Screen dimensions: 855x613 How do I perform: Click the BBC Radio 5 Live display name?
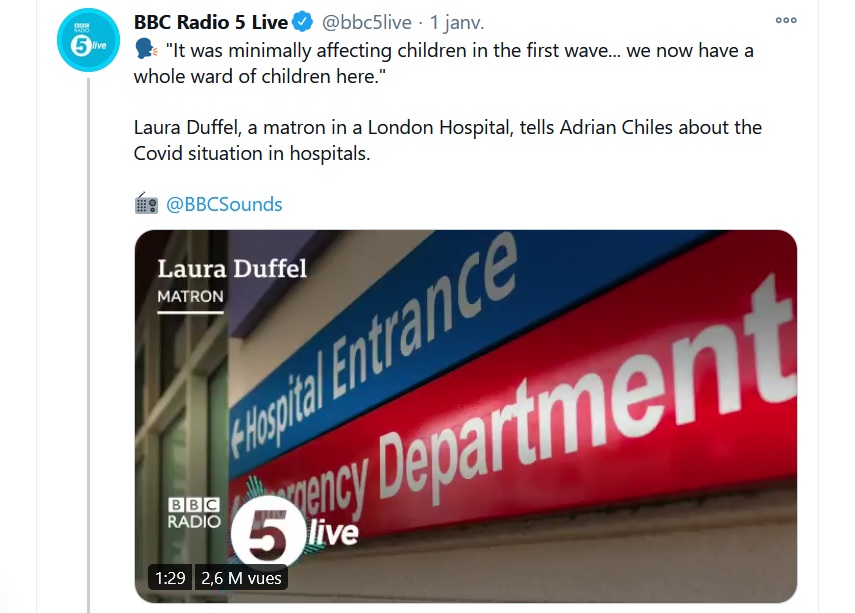click(210, 22)
